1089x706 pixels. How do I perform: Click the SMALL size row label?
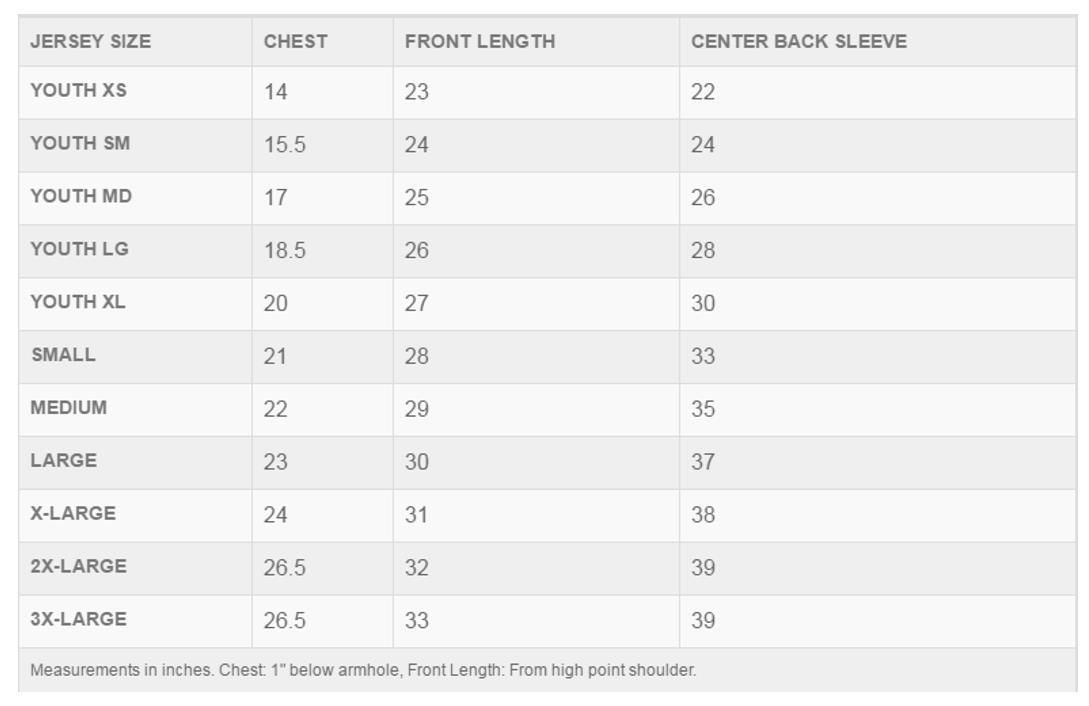(x=63, y=355)
